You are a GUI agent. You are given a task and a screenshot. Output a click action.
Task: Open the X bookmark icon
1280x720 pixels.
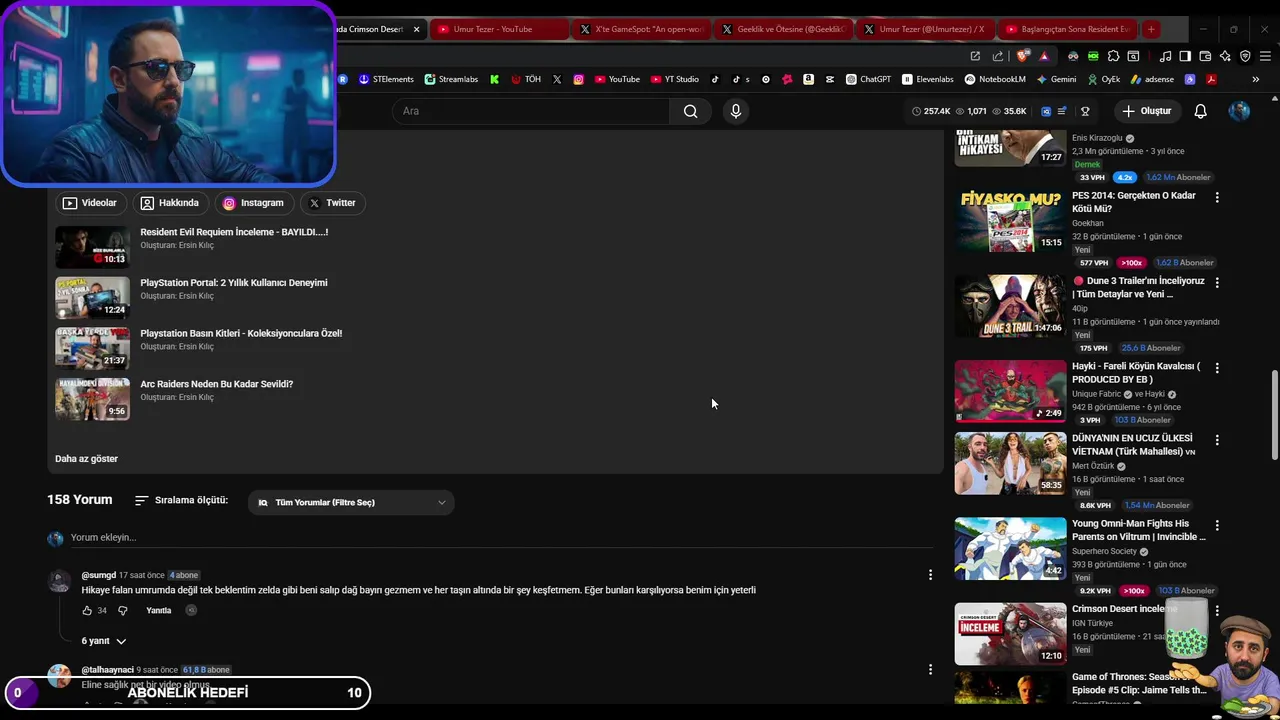click(557, 79)
